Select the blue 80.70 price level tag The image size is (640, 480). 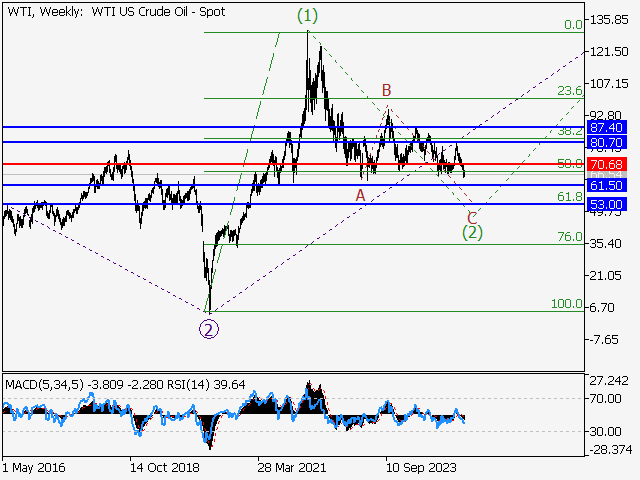click(607, 143)
